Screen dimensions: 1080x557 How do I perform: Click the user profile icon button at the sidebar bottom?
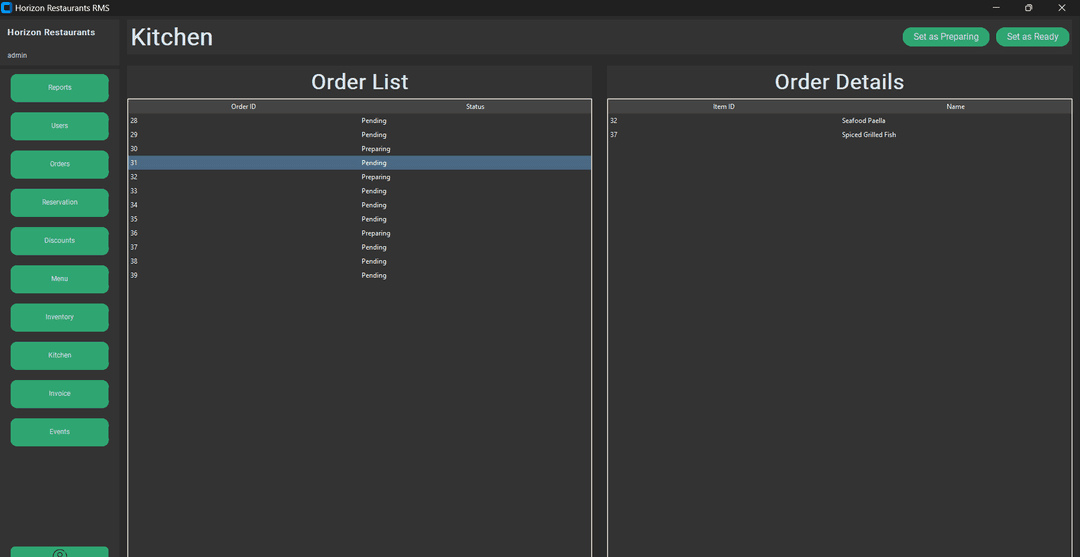[x=59, y=551]
